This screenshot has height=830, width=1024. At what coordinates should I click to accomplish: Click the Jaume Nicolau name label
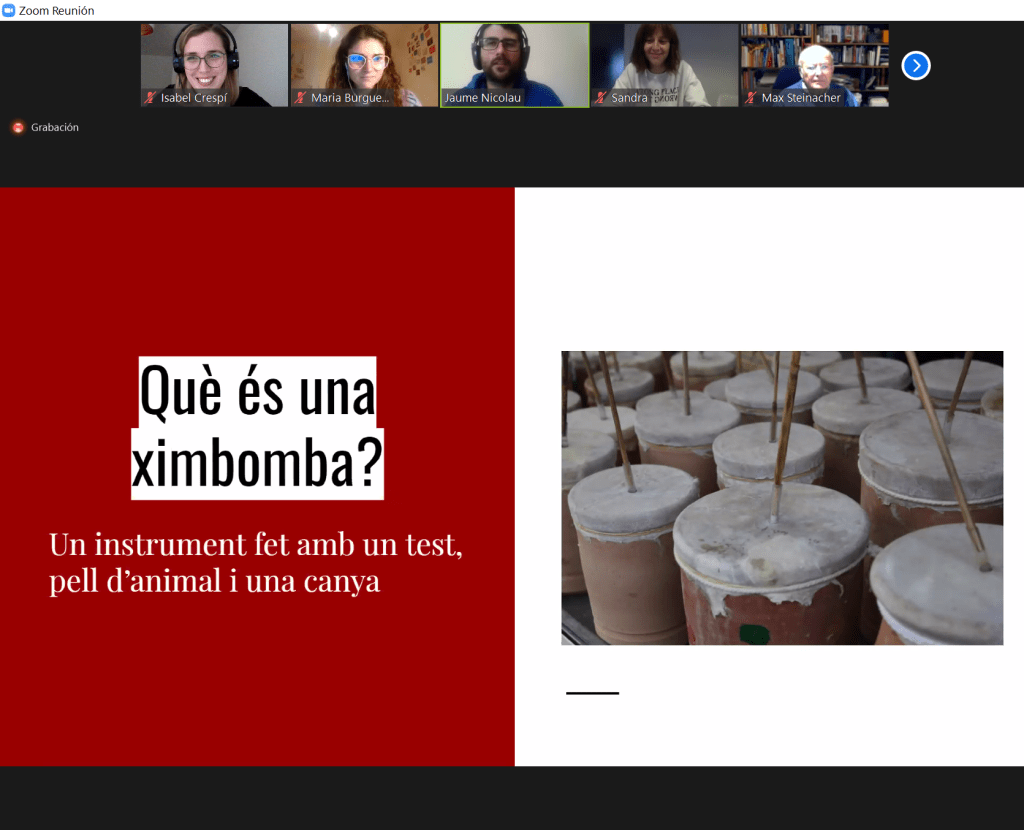pos(483,98)
